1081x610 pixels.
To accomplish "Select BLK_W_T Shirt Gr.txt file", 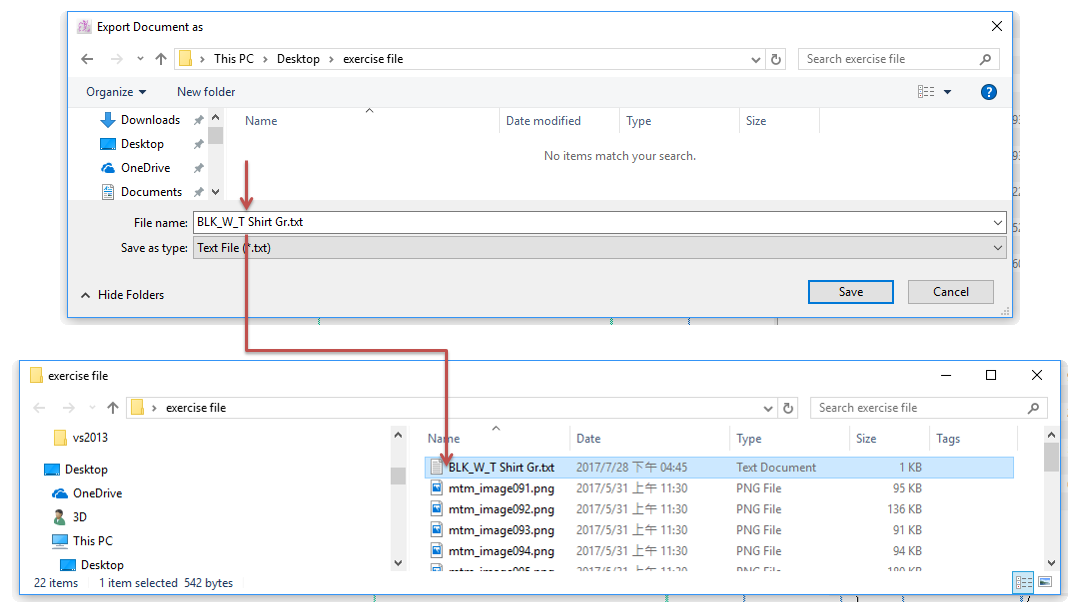I will (x=501, y=467).
